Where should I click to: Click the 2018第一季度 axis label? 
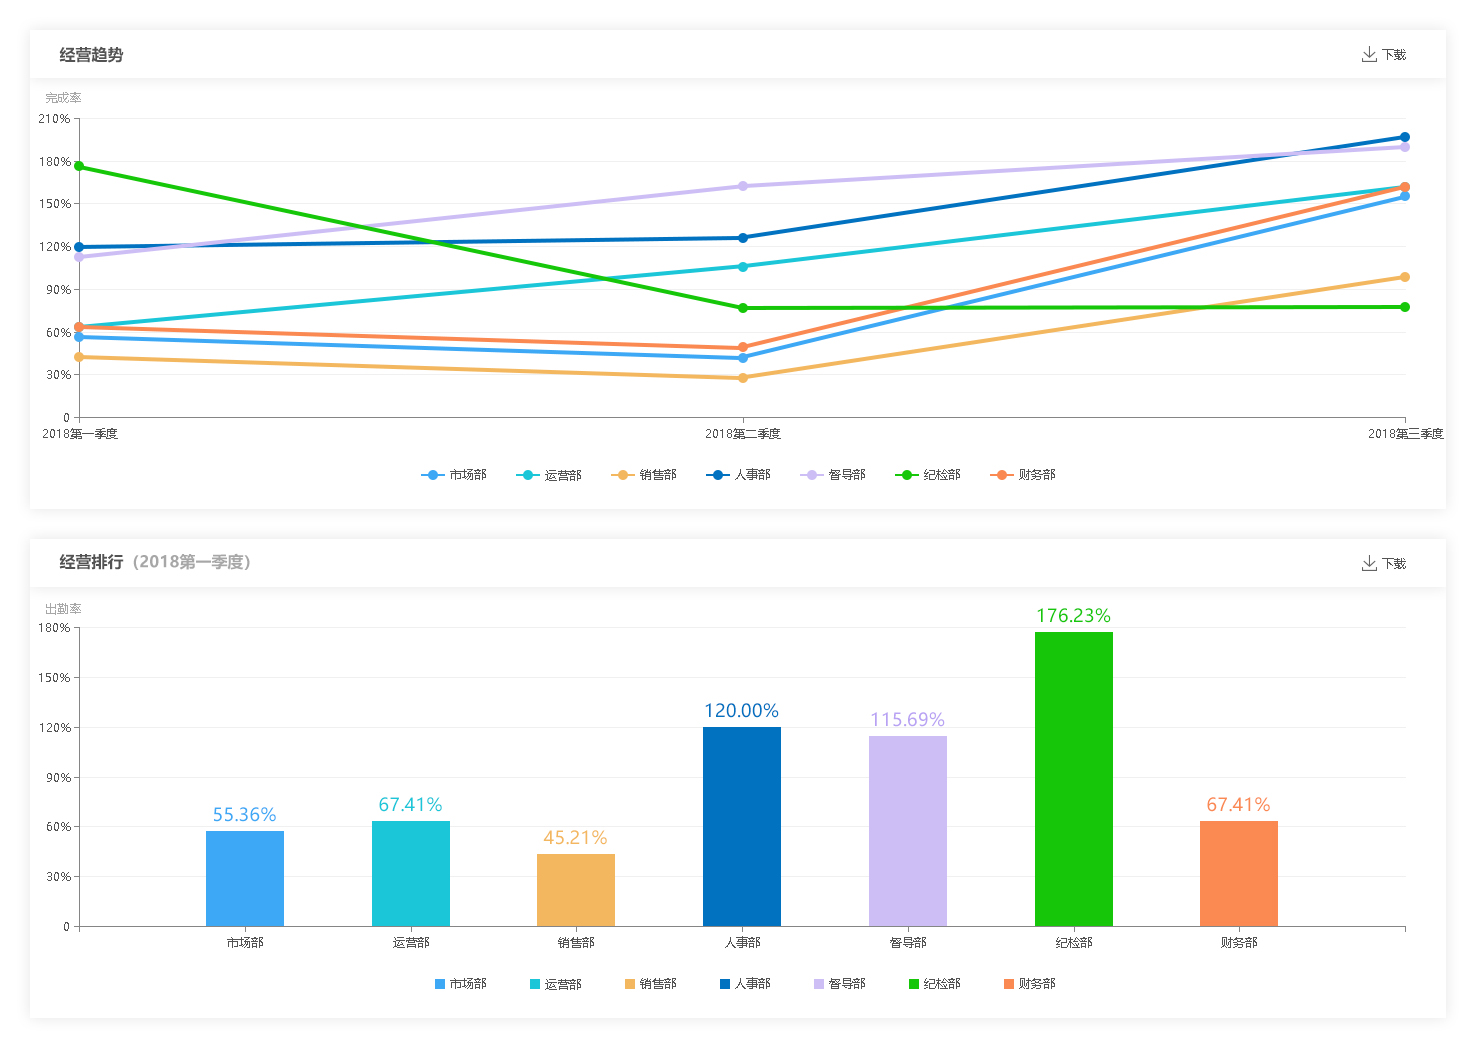click(80, 434)
